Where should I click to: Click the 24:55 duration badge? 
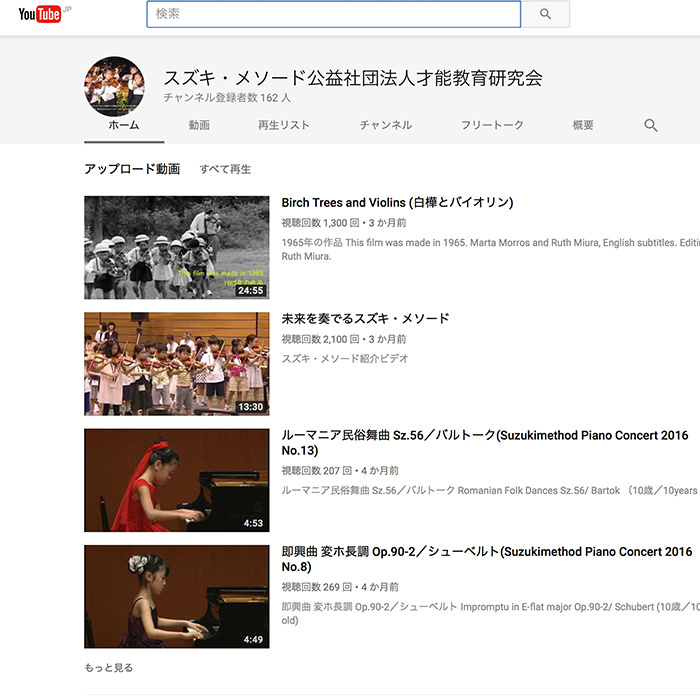pyautogui.click(x=250, y=291)
